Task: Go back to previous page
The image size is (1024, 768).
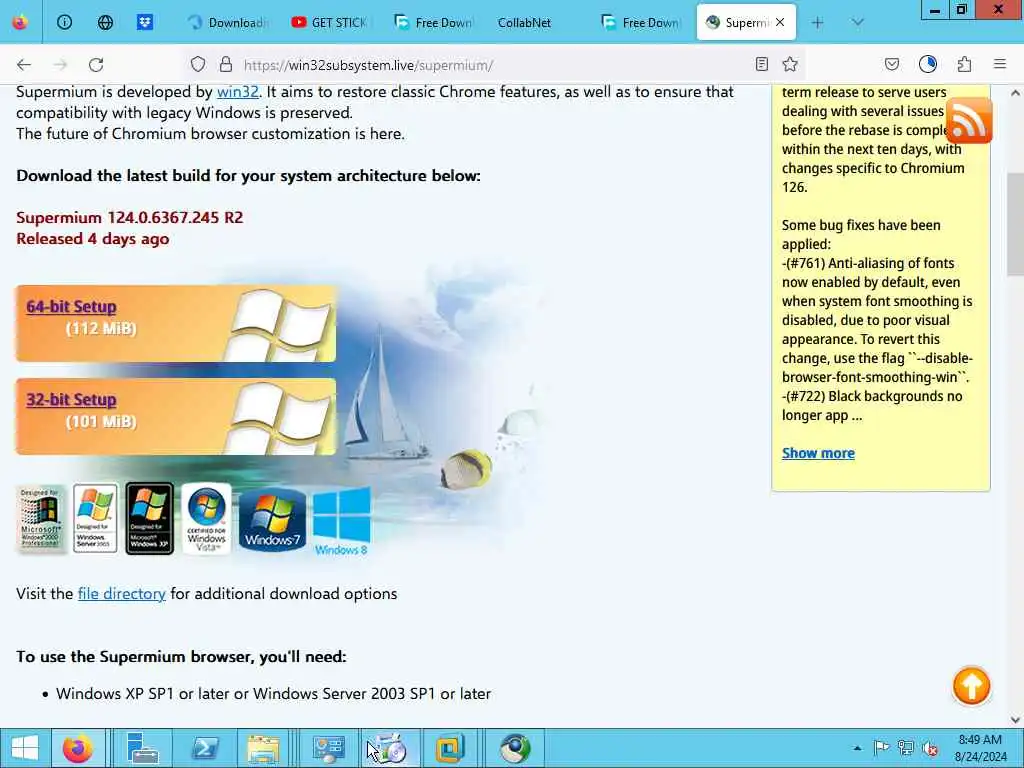Action: [x=24, y=65]
